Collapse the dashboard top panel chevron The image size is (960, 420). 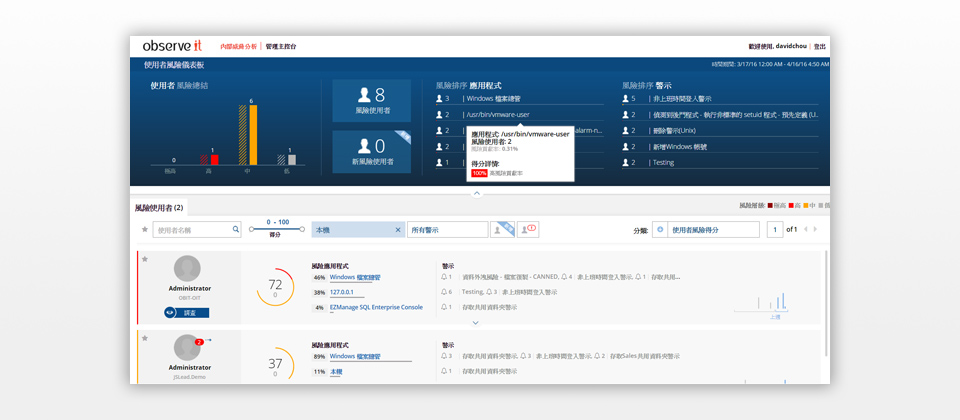click(477, 193)
